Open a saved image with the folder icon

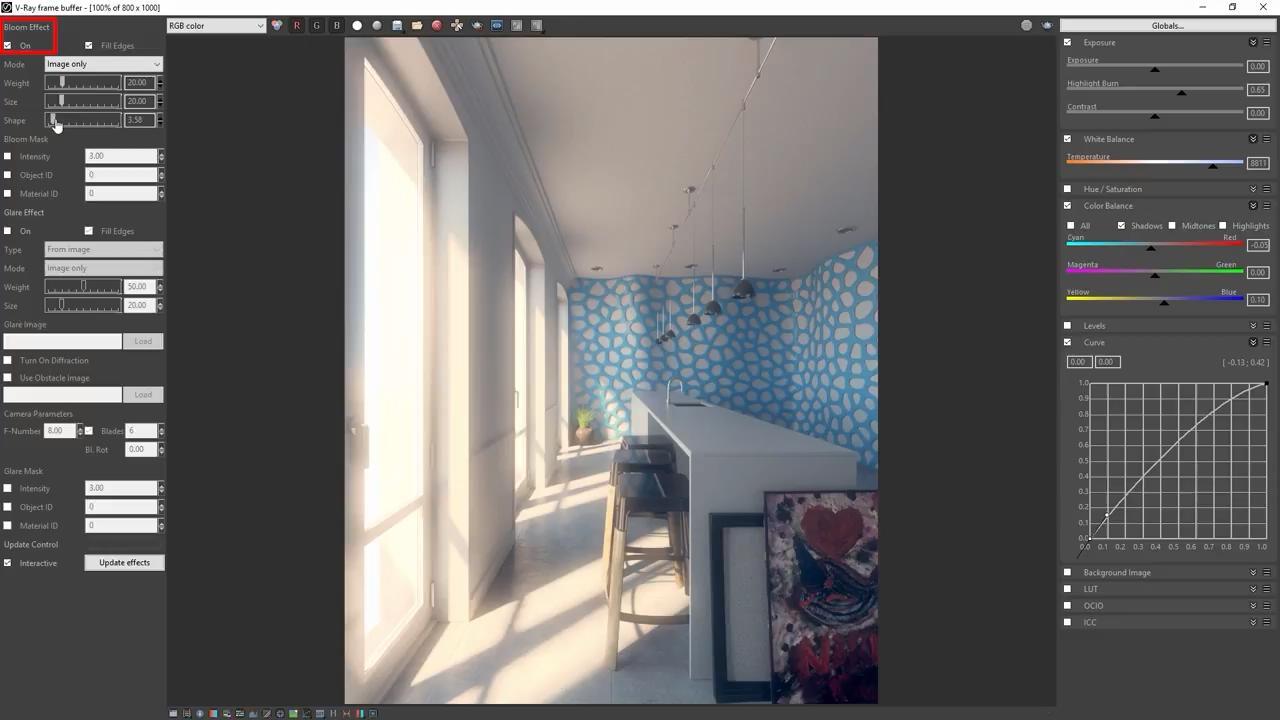[x=417, y=25]
